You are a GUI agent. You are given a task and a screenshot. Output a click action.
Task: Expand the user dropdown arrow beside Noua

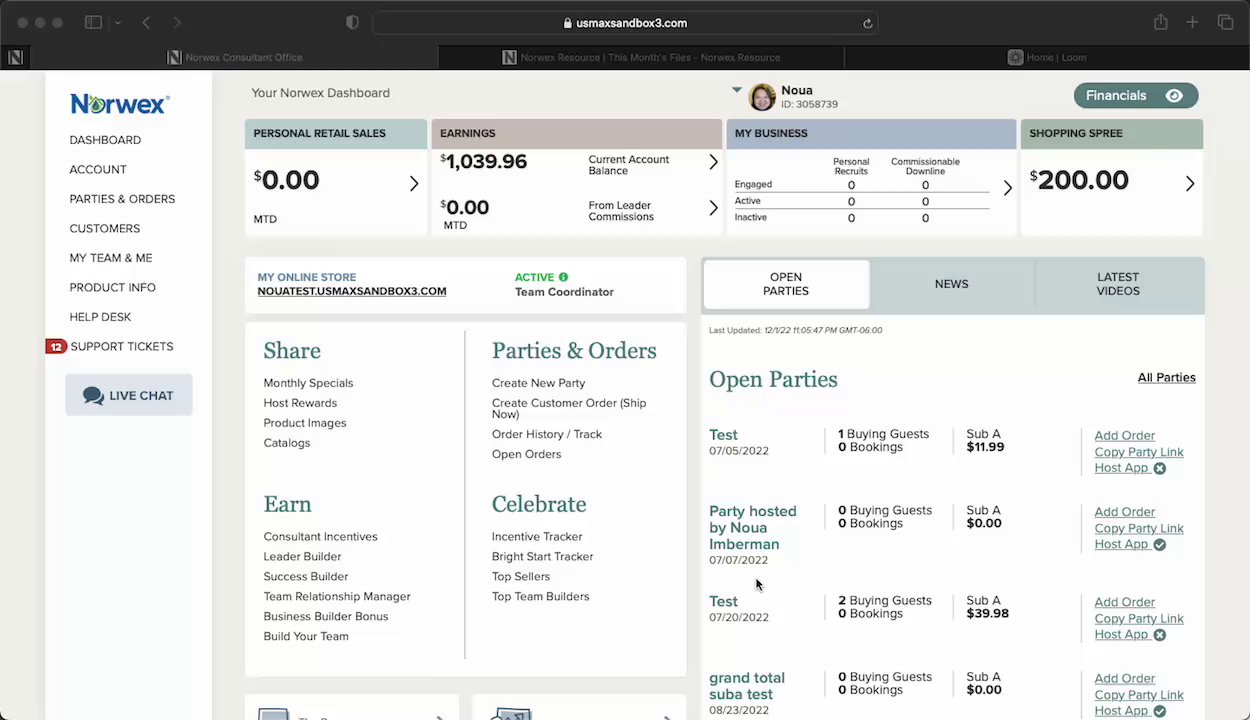[x=737, y=89]
